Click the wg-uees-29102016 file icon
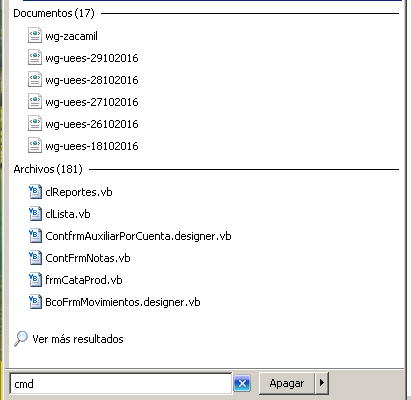This screenshot has height=400, width=411. [35, 58]
